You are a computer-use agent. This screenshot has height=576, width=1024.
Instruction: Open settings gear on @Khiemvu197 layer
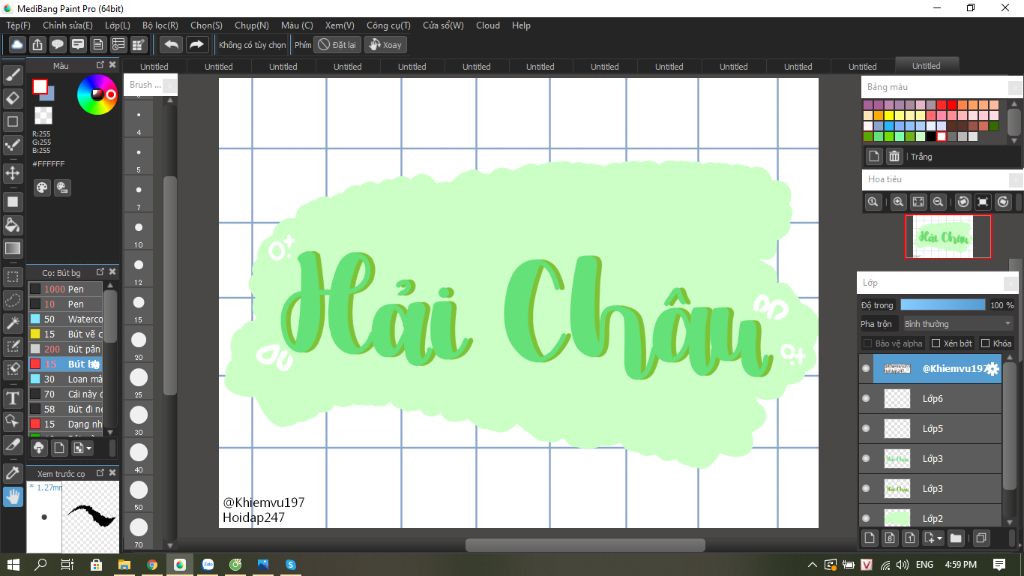pyautogui.click(x=992, y=369)
